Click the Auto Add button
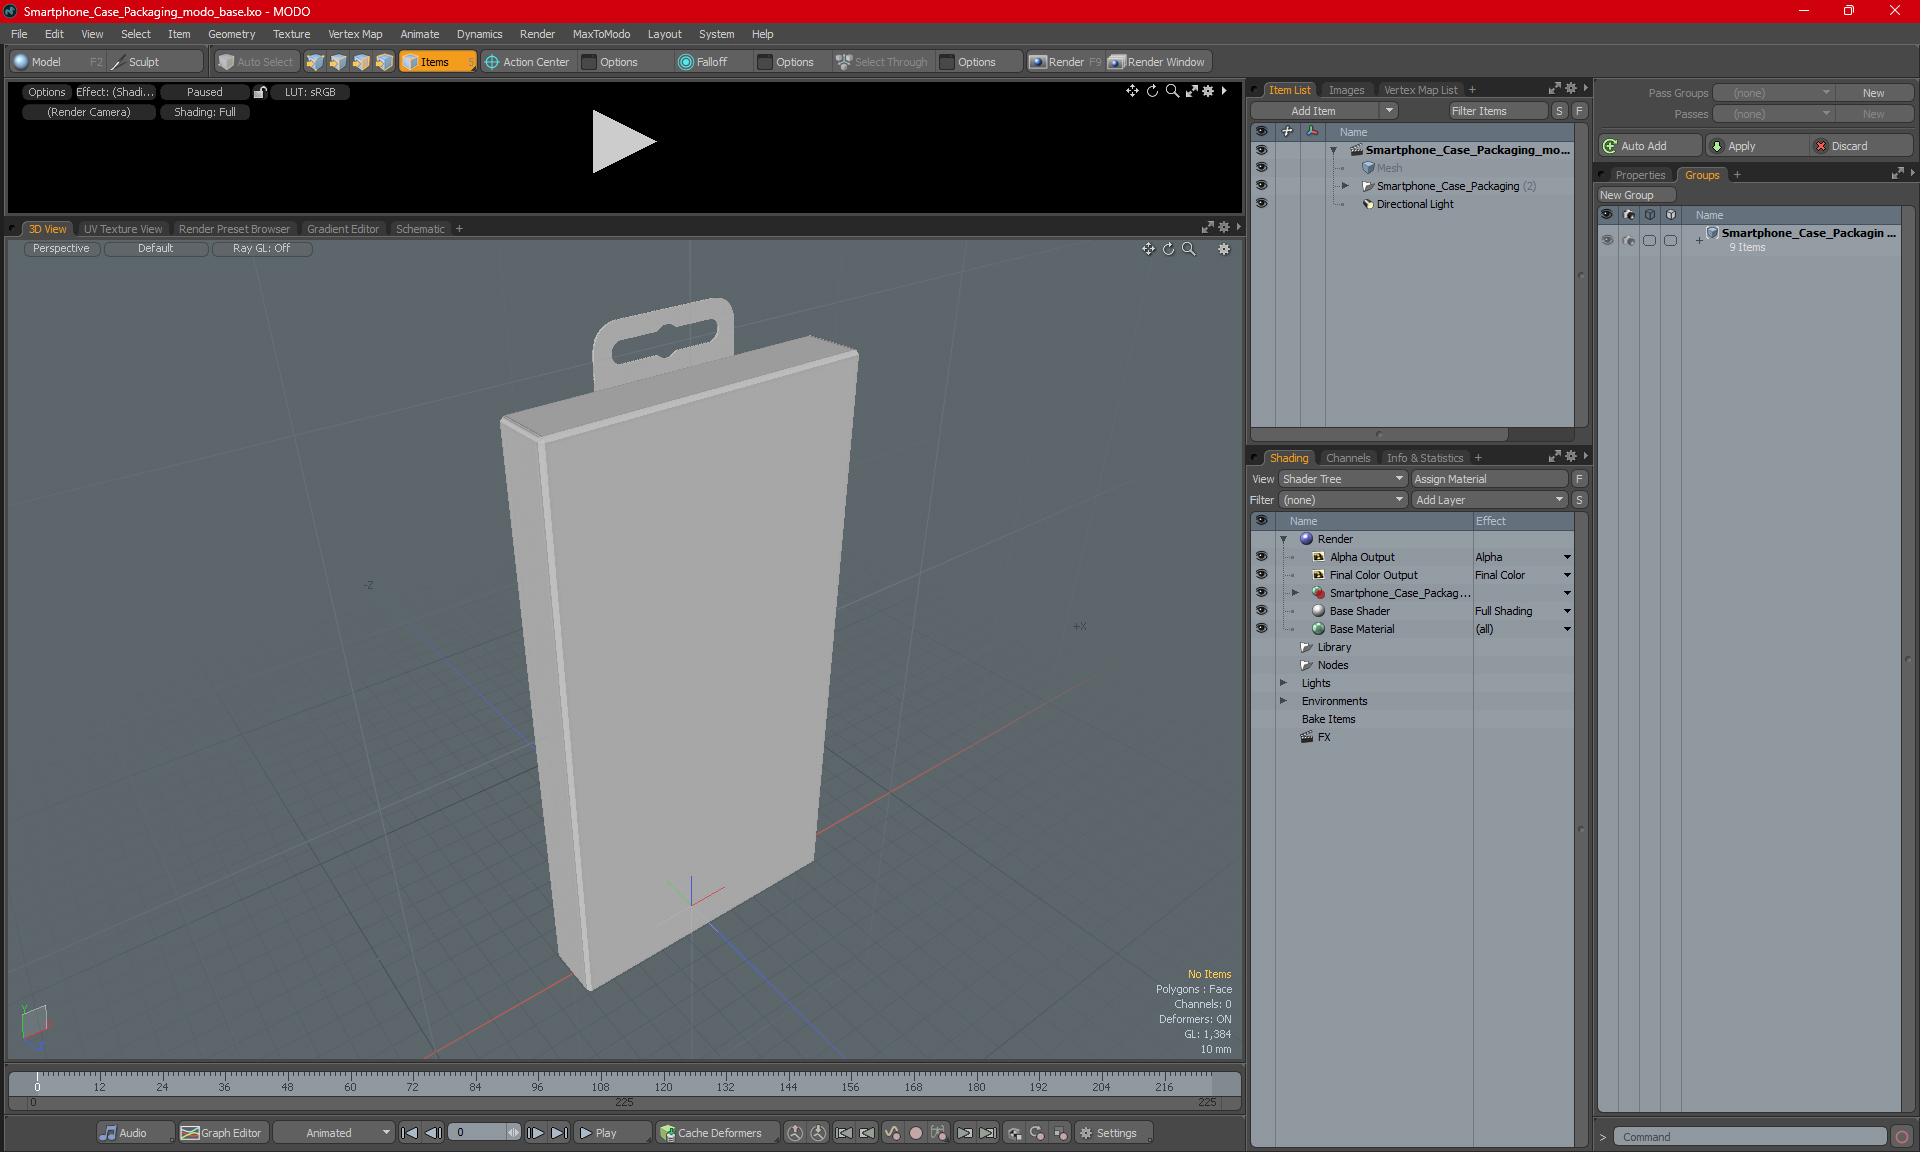Screen dimensions: 1920x1152 (x=1643, y=146)
